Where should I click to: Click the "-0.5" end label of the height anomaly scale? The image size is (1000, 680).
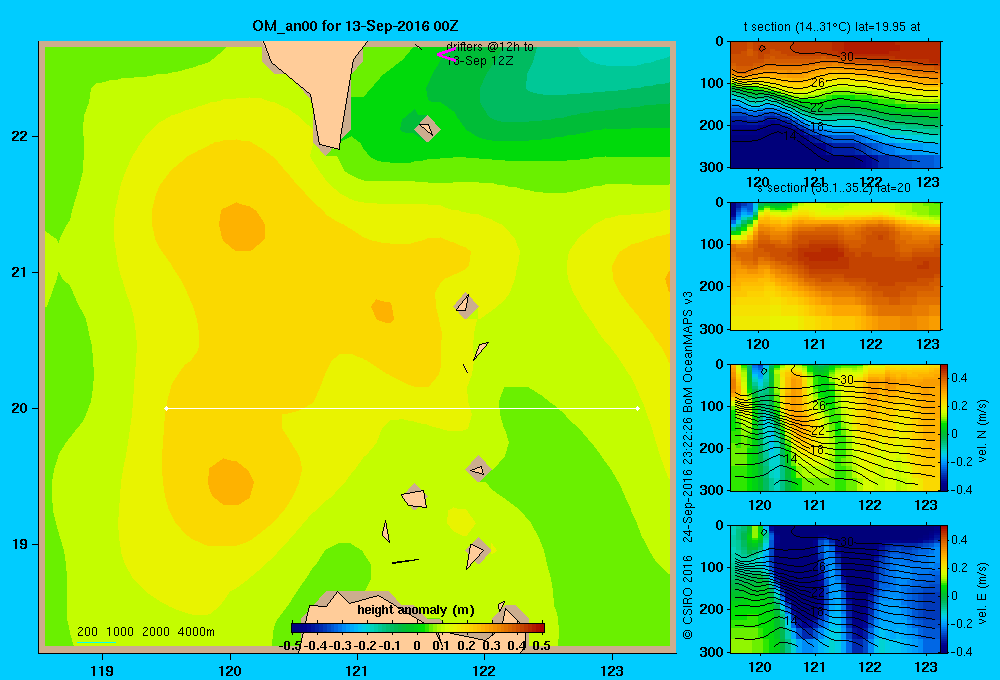(290, 646)
